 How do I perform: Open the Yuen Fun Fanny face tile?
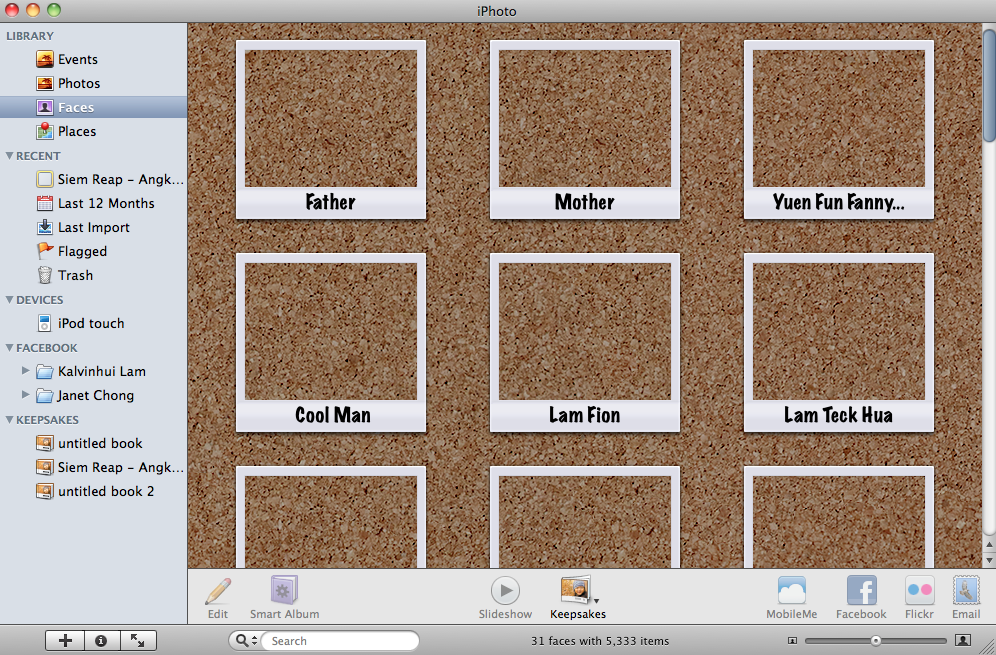(x=839, y=130)
